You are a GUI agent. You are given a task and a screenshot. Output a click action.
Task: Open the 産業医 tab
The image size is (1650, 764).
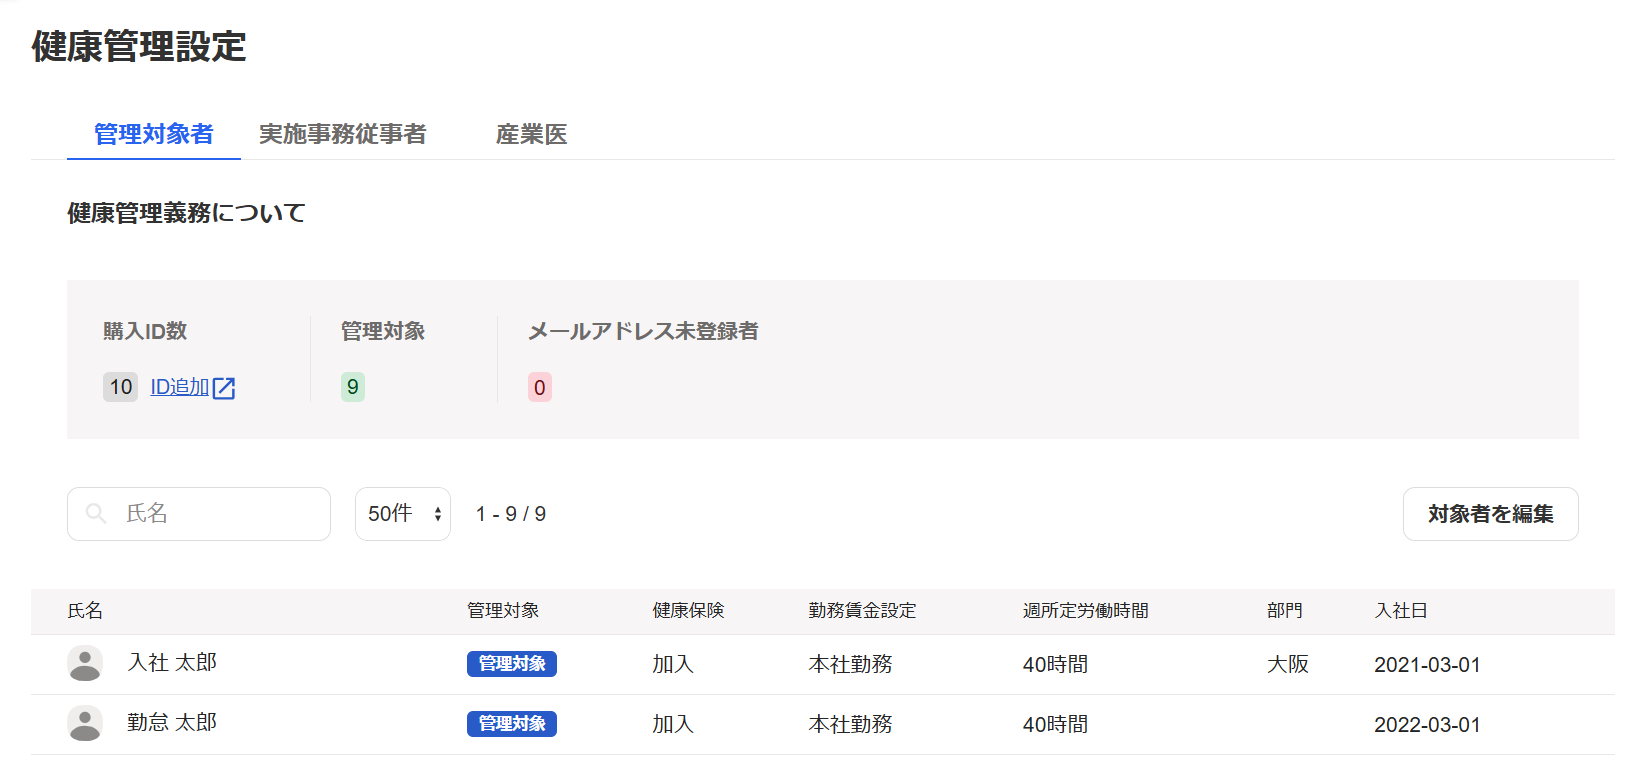(x=532, y=134)
